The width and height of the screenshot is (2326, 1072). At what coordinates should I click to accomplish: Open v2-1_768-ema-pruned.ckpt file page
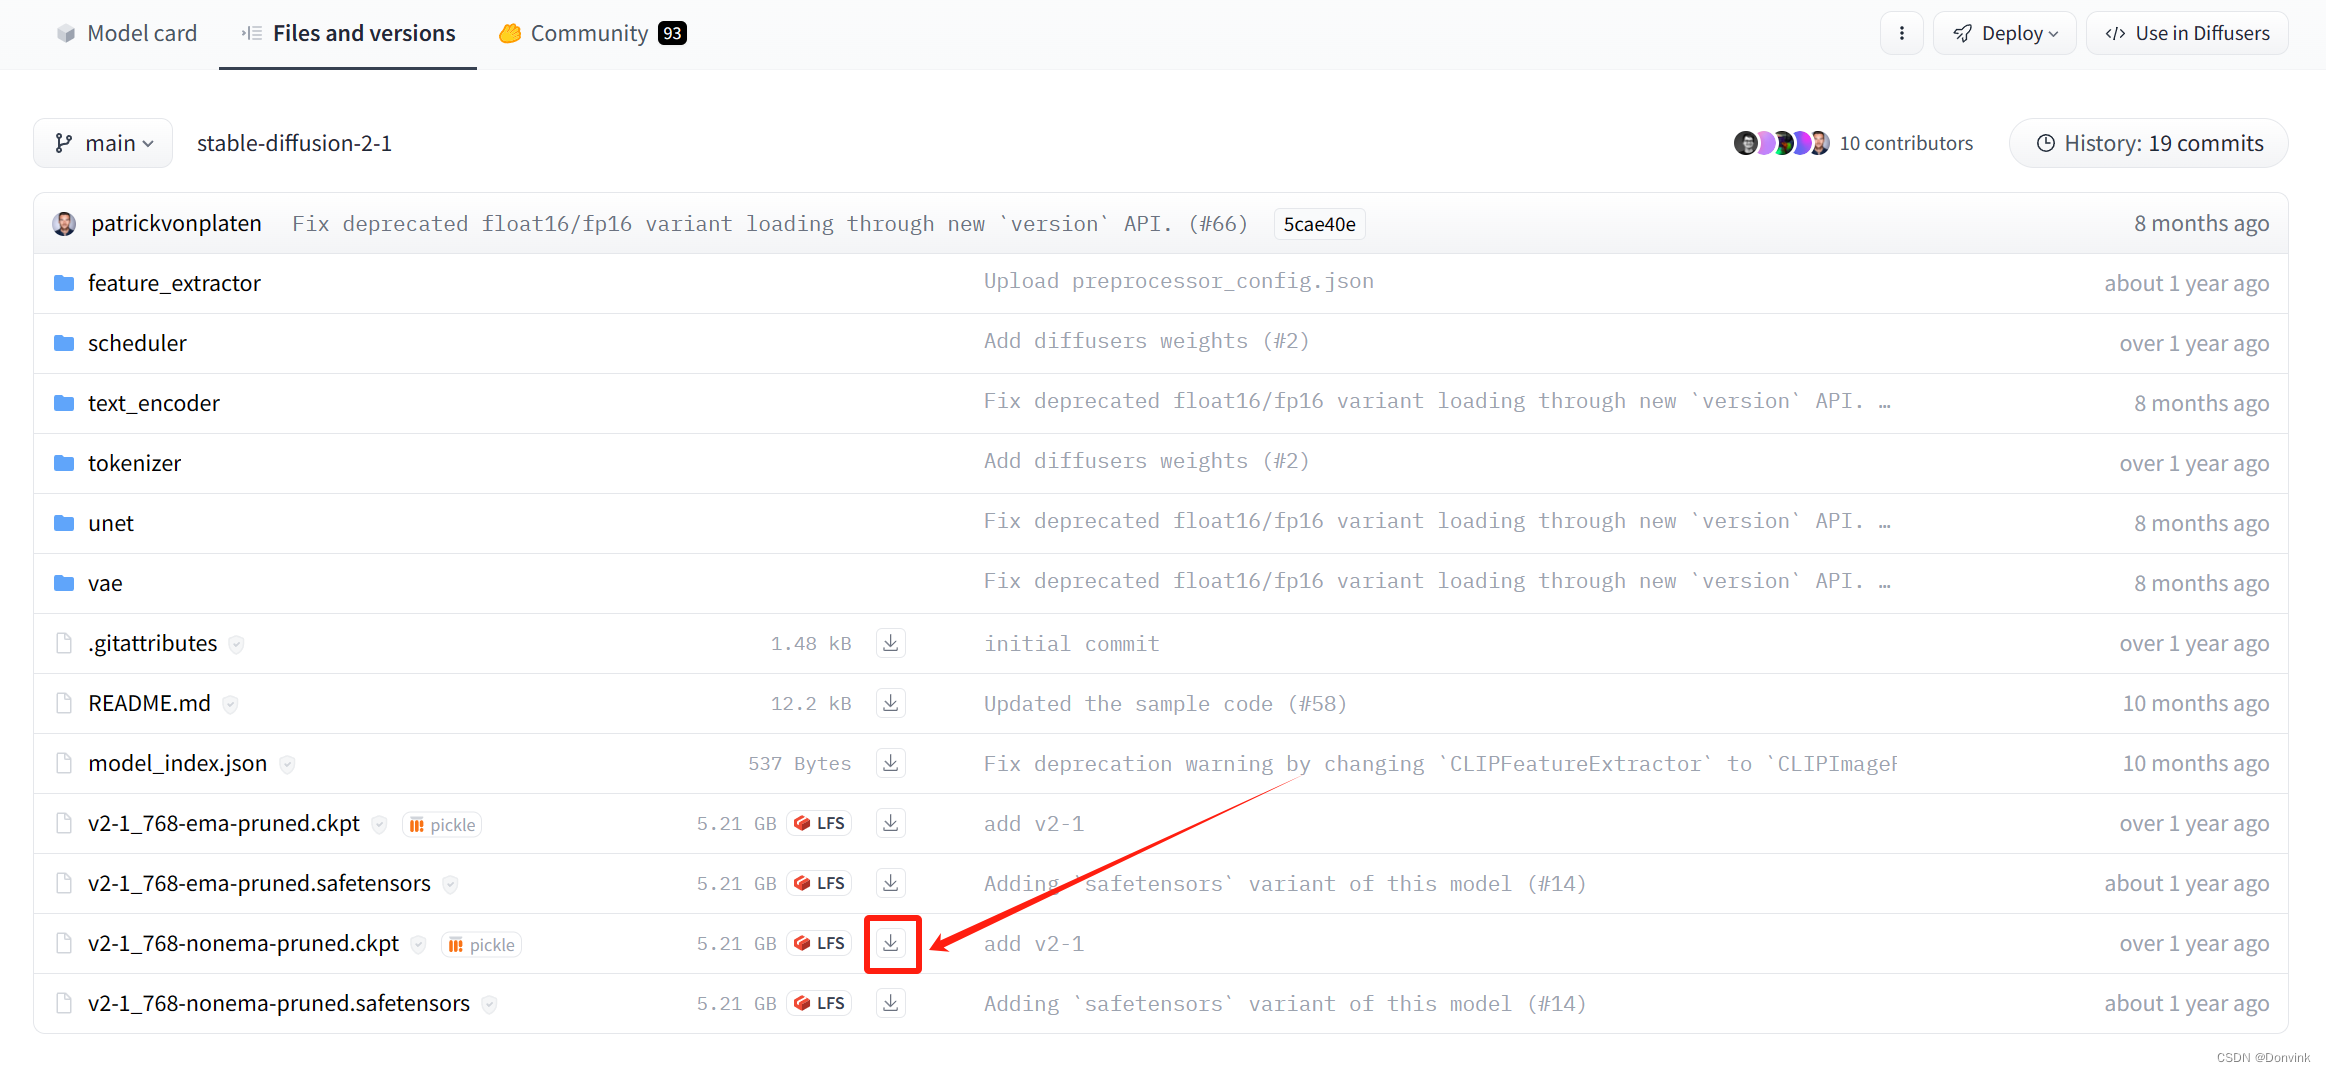click(x=224, y=823)
